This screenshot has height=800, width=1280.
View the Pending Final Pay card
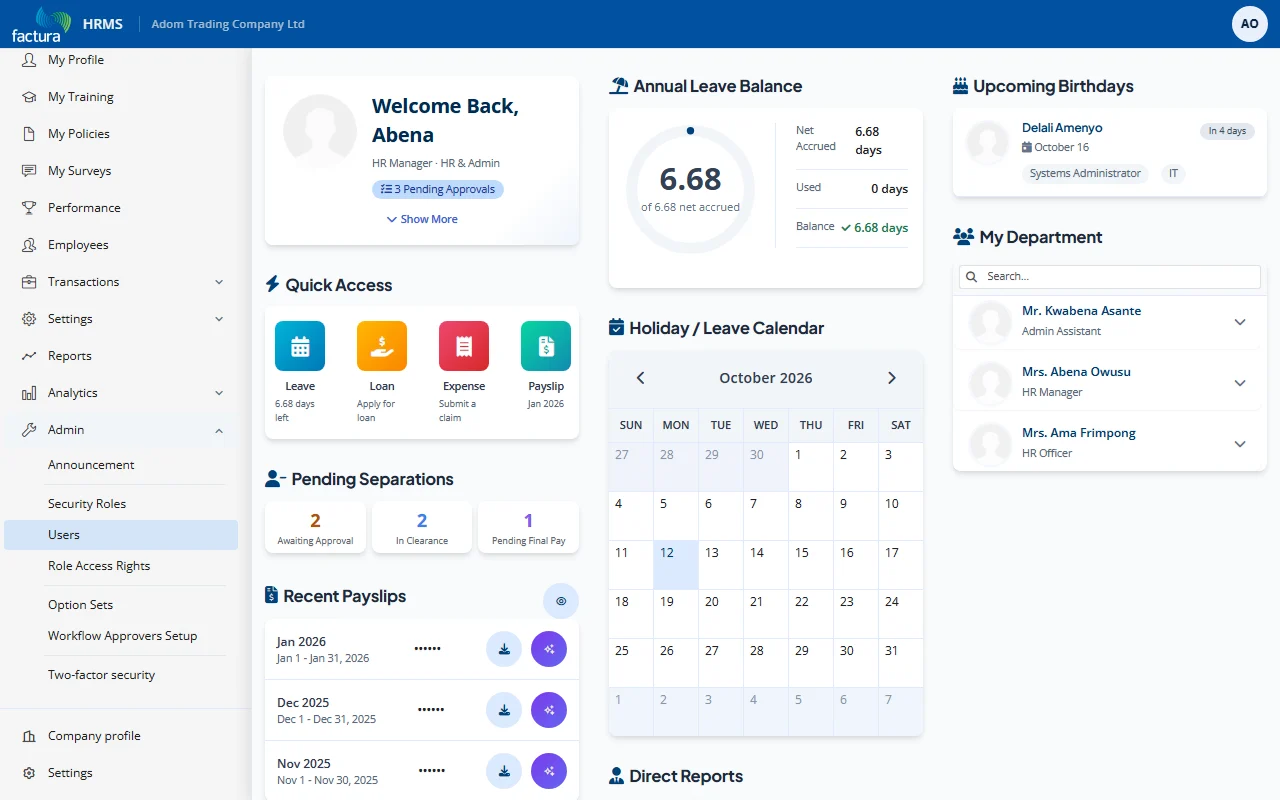click(528, 528)
